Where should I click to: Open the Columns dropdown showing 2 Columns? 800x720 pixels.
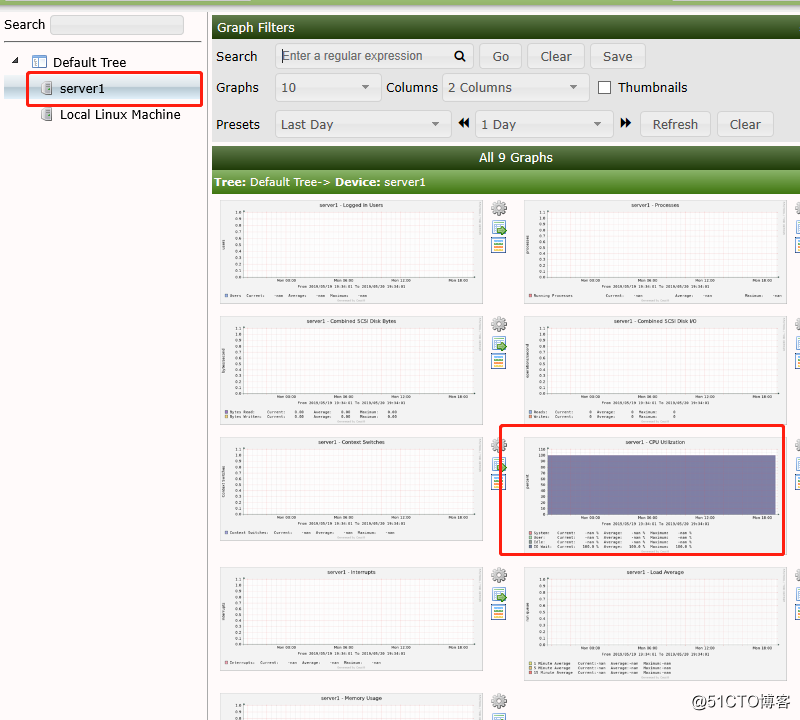point(515,88)
